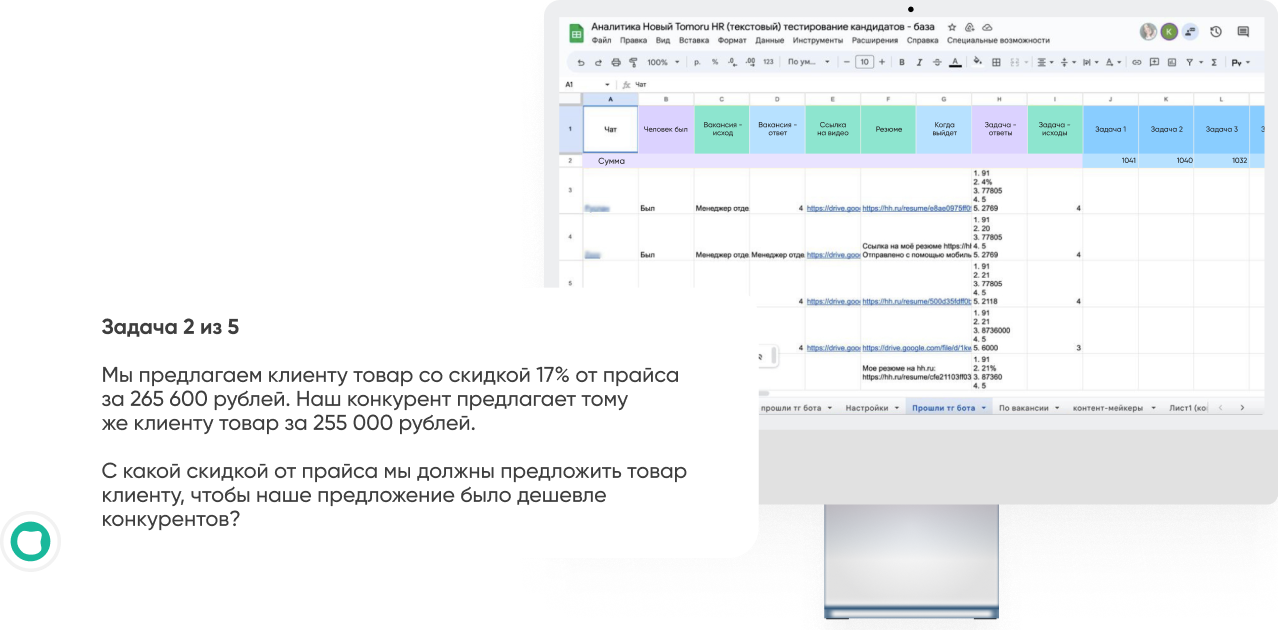Open the text rotation dropdown
Screen dimensions: 1278x630
(1114, 62)
